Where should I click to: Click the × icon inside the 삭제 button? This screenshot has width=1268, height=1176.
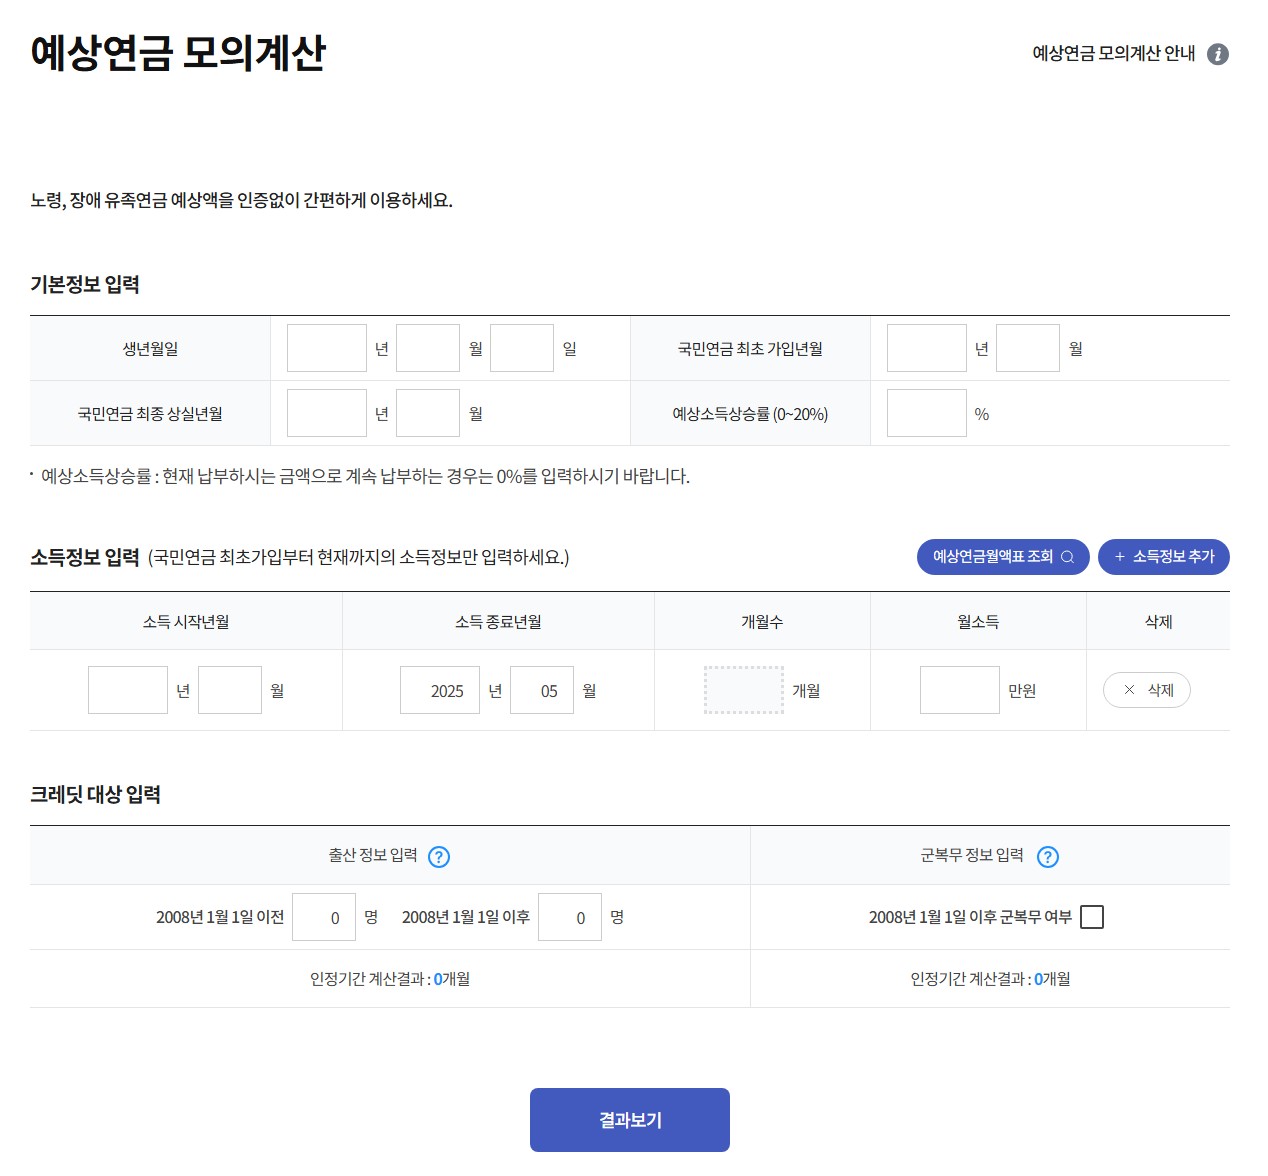(1129, 690)
